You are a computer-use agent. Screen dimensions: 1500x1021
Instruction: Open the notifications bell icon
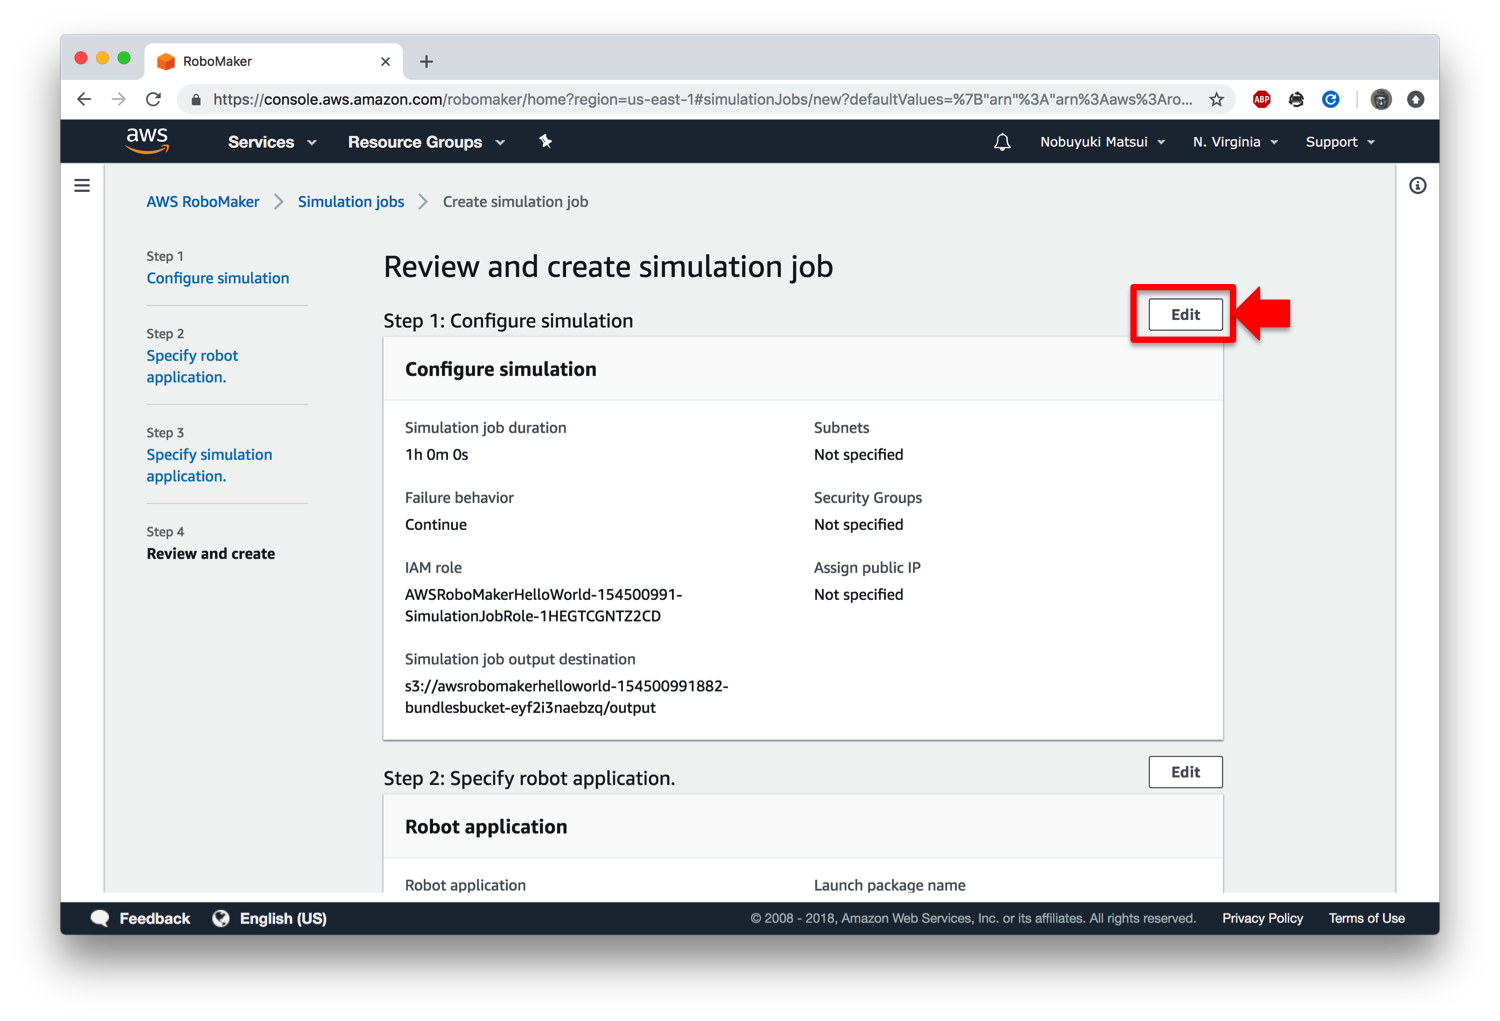pos(1002,142)
